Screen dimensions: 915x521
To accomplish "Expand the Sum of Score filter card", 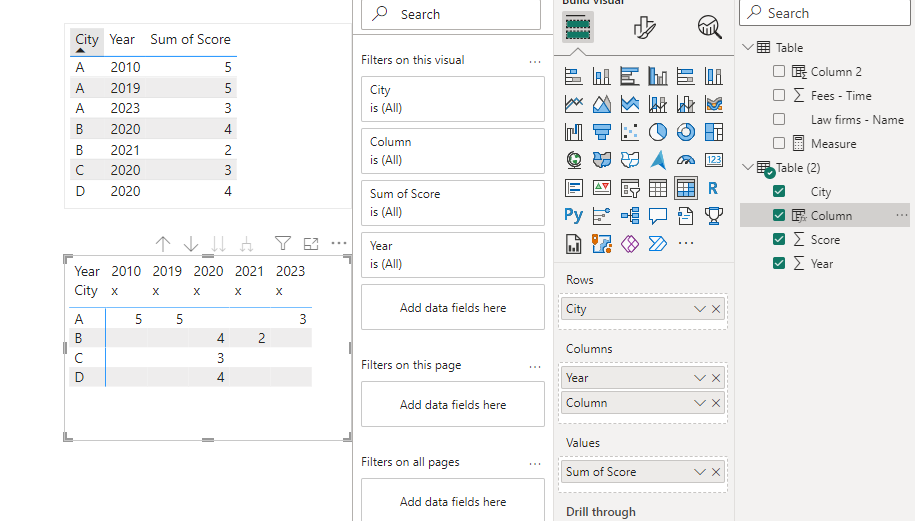I will [x=453, y=202].
